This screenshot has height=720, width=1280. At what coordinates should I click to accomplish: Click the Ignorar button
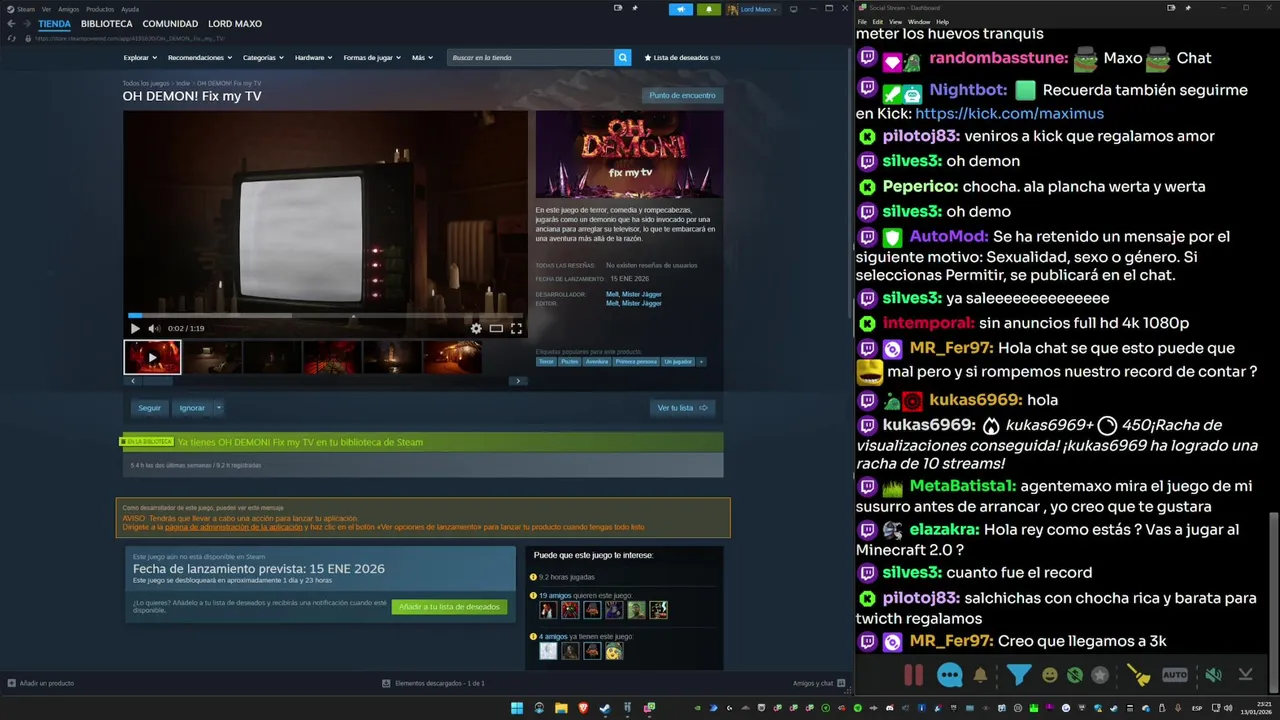point(192,408)
